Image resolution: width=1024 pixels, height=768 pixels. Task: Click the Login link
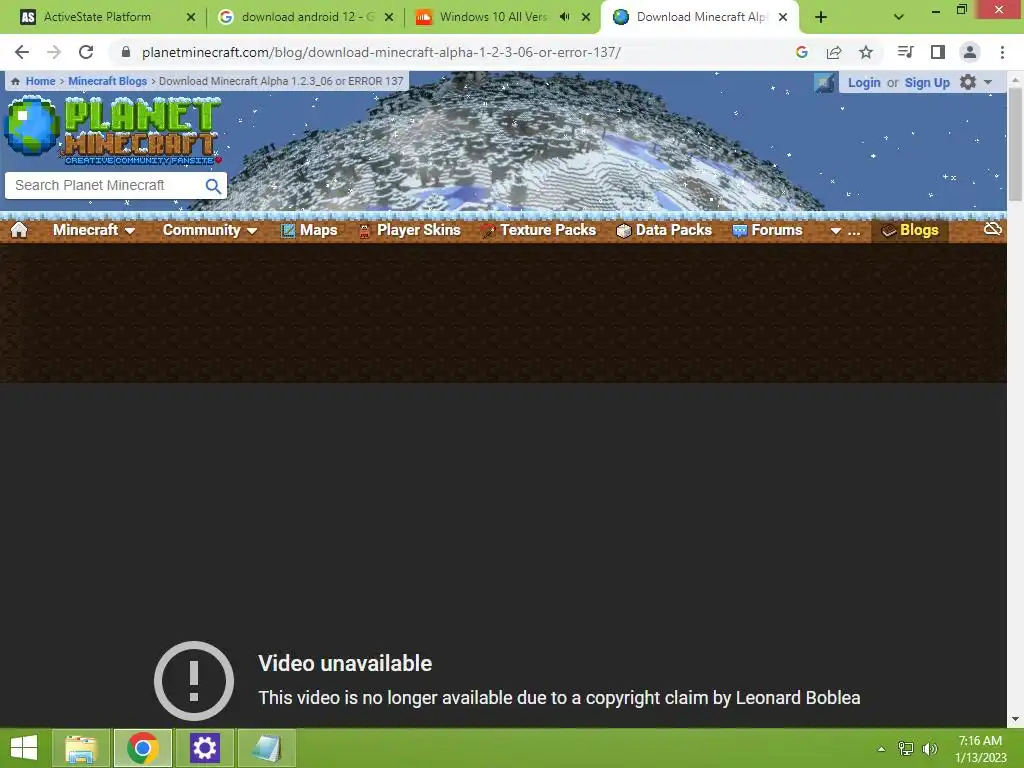[864, 82]
